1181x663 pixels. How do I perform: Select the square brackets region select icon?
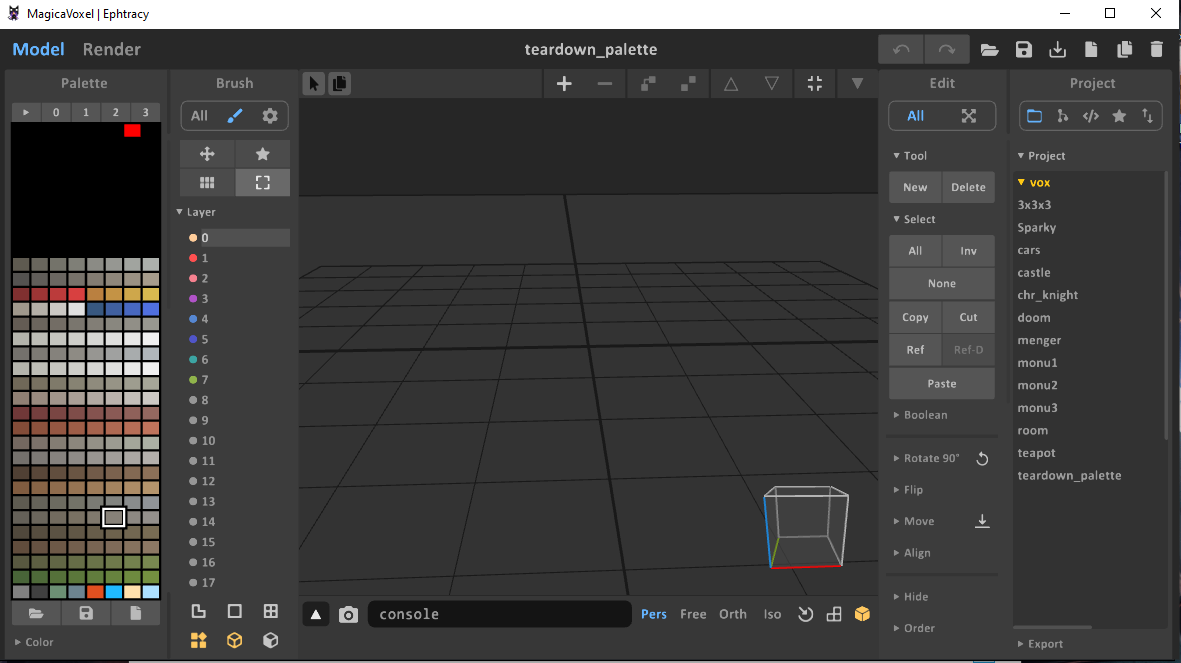pos(262,182)
